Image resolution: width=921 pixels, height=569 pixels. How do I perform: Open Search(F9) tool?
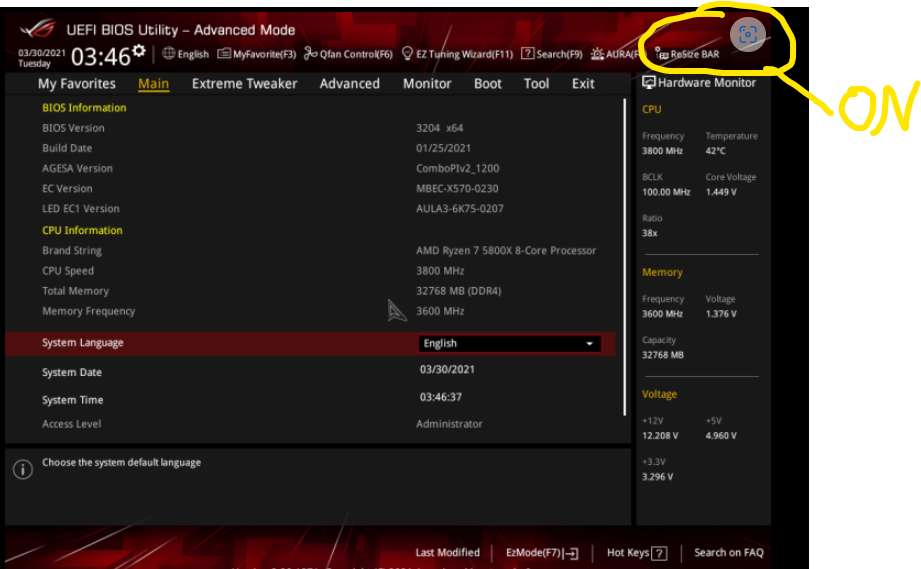pyautogui.click(x=552, y=54)
